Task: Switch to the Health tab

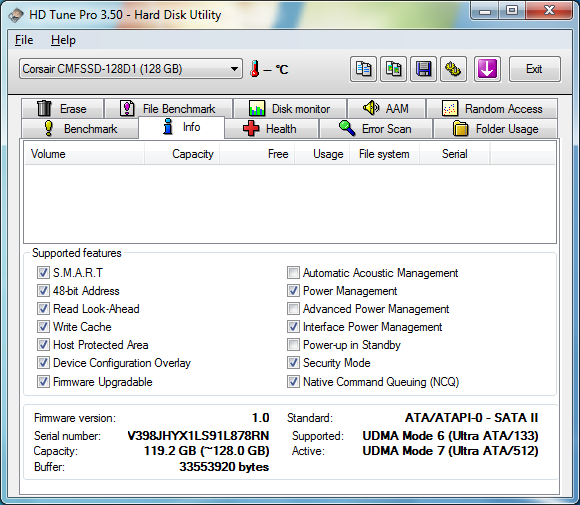Action: pos(271,128)
